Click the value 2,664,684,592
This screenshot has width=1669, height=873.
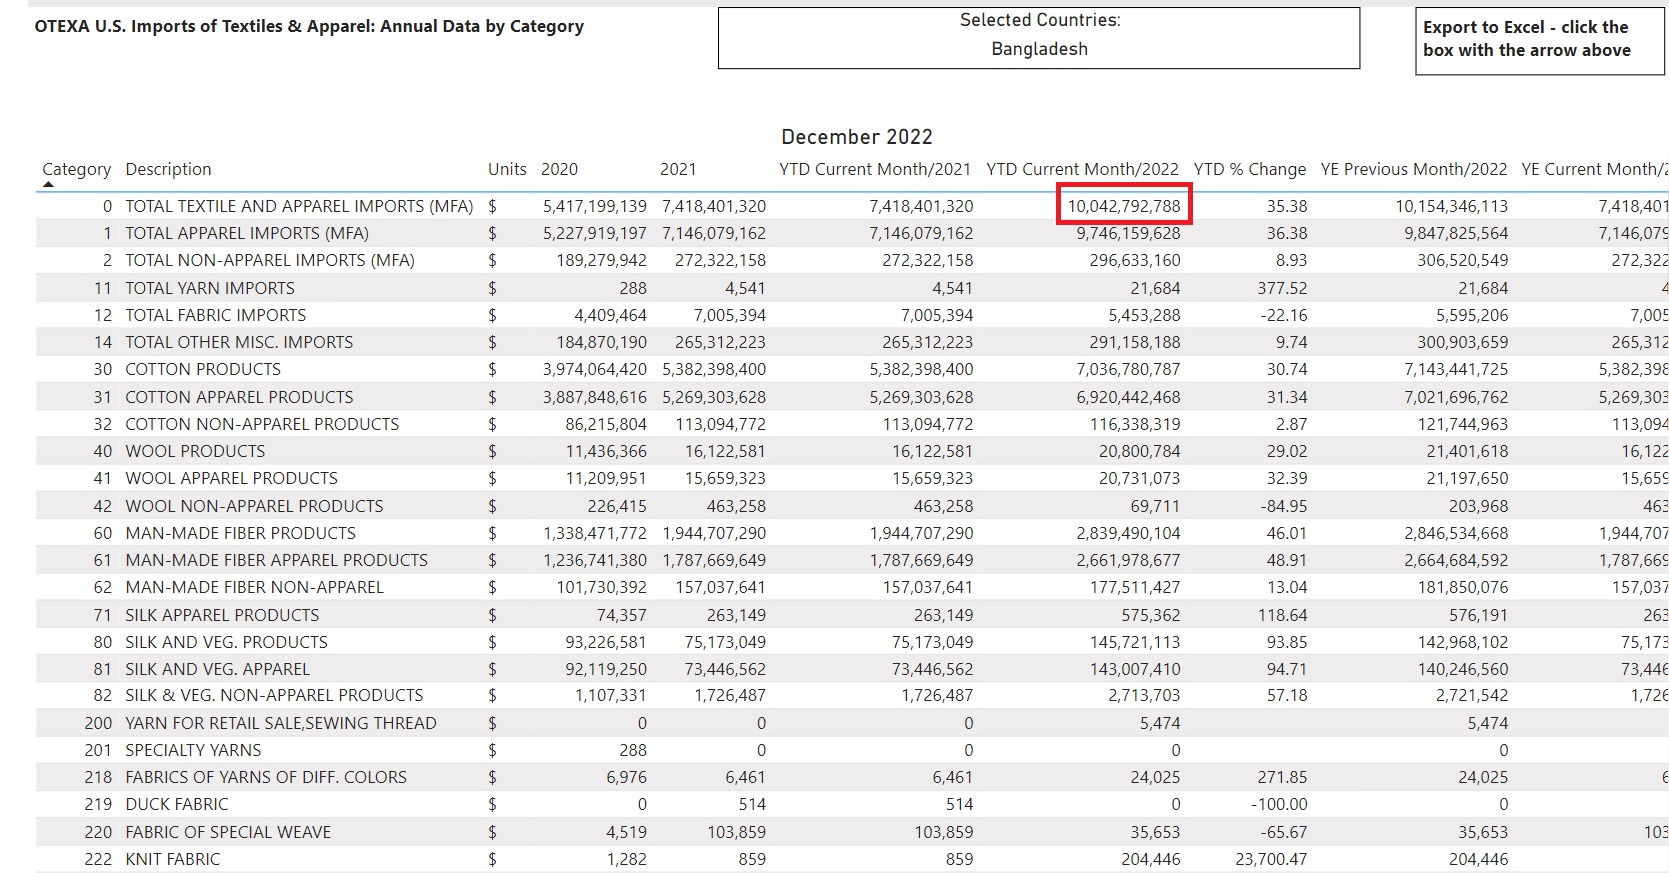[1456, 560]
